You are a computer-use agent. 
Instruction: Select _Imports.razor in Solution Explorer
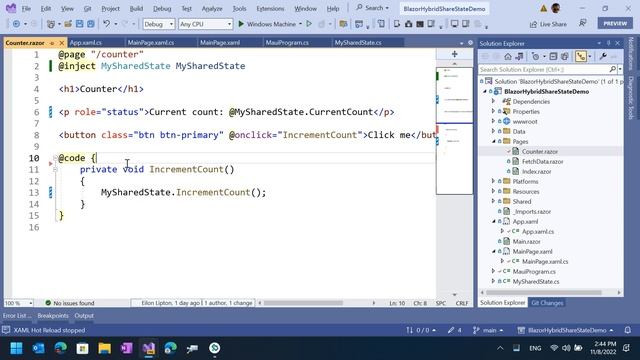[x=531, y=211]
